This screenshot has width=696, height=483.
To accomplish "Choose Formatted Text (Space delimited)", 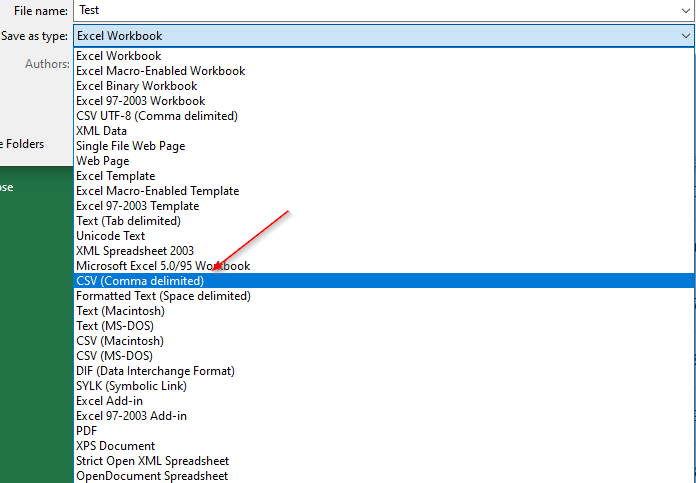I will click(x=384, y=296).
